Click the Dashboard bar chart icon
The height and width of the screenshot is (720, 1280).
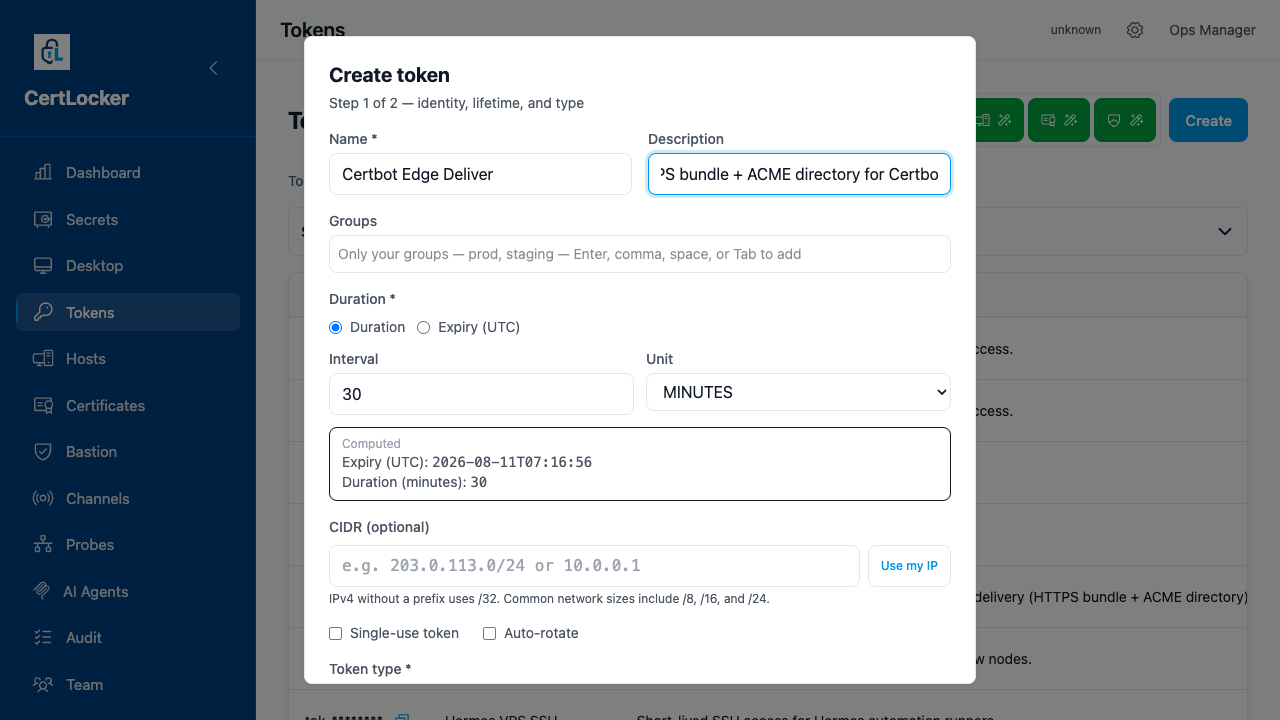[x=43, y=173]
